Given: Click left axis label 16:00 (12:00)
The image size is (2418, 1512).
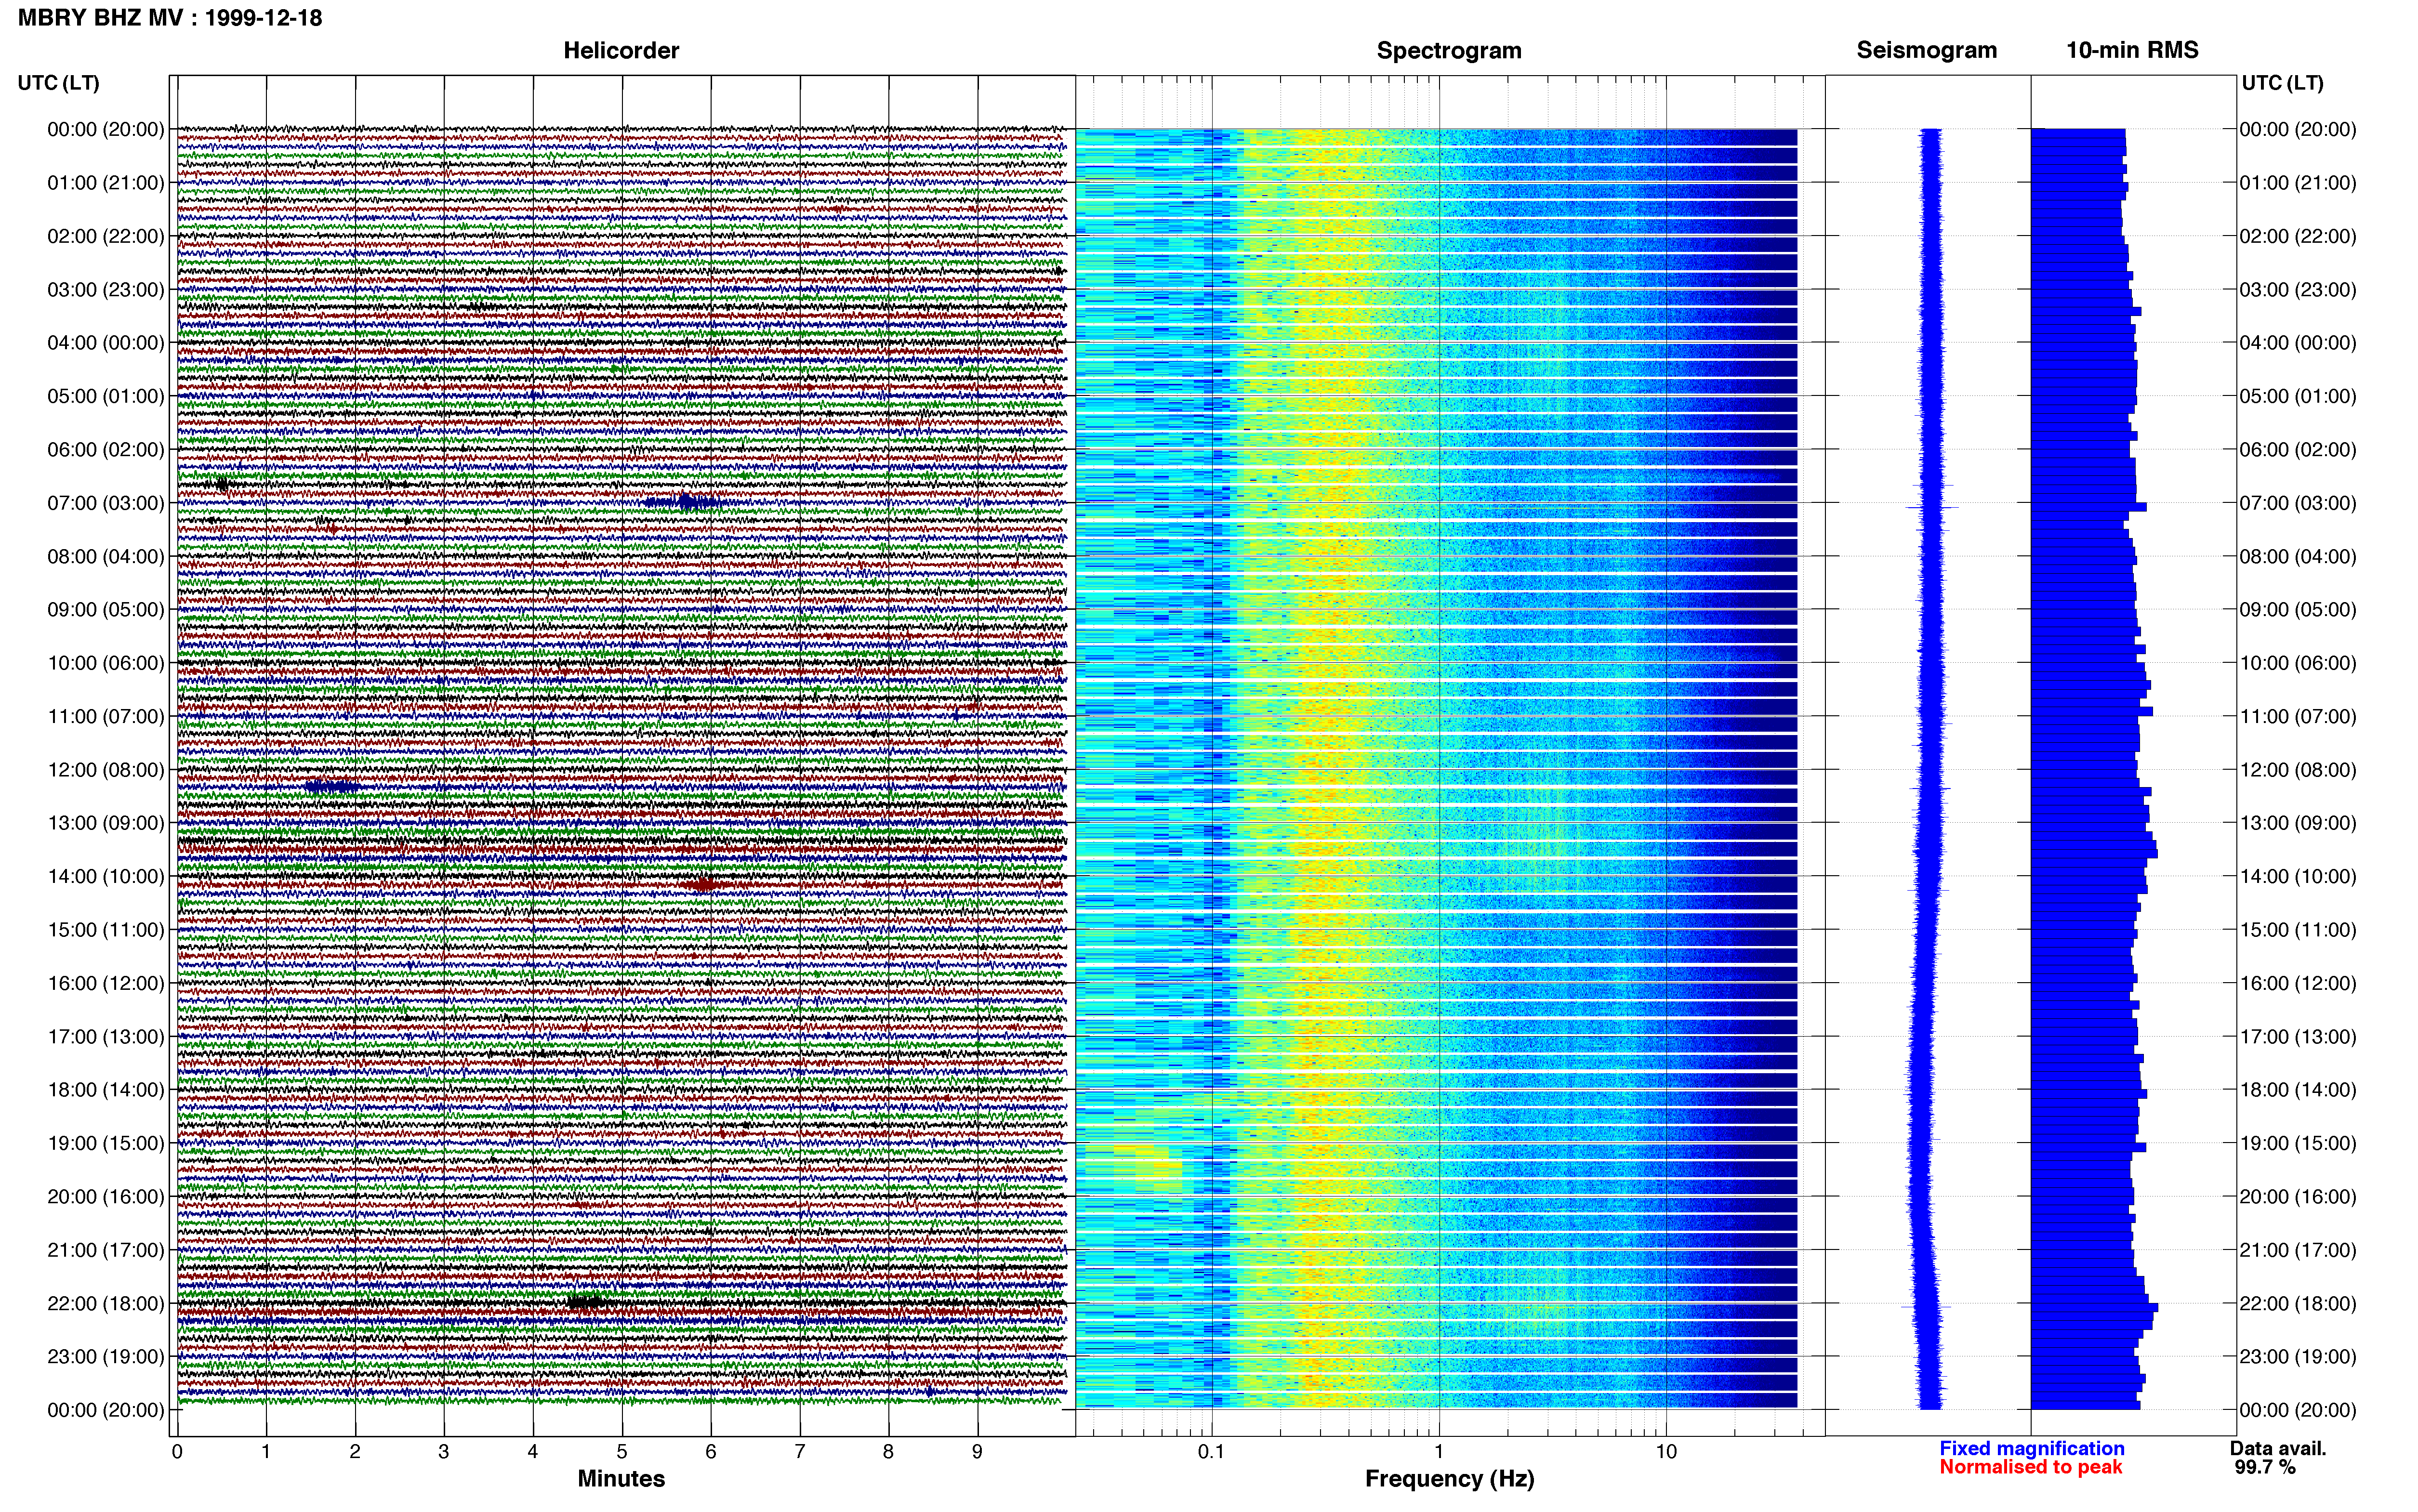Looking at the screenshot, I should [106, 983].
